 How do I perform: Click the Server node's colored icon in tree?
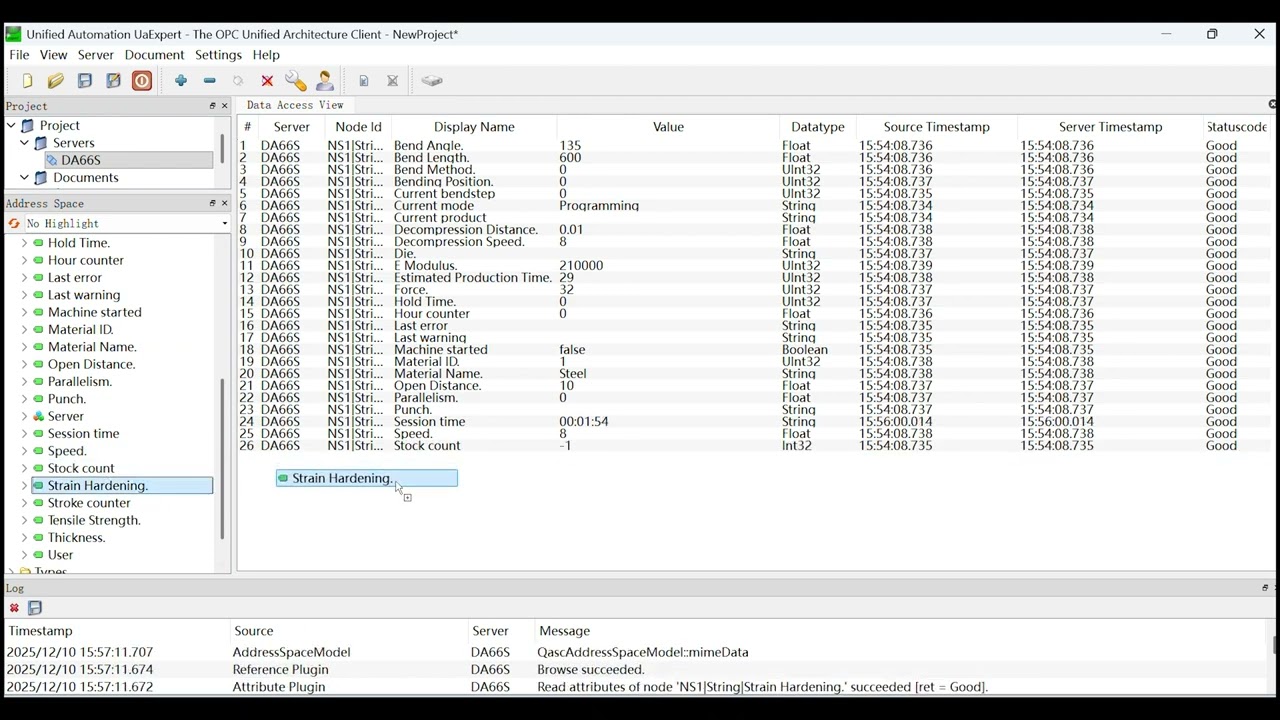pyautogui.click(x=39, y=417)
